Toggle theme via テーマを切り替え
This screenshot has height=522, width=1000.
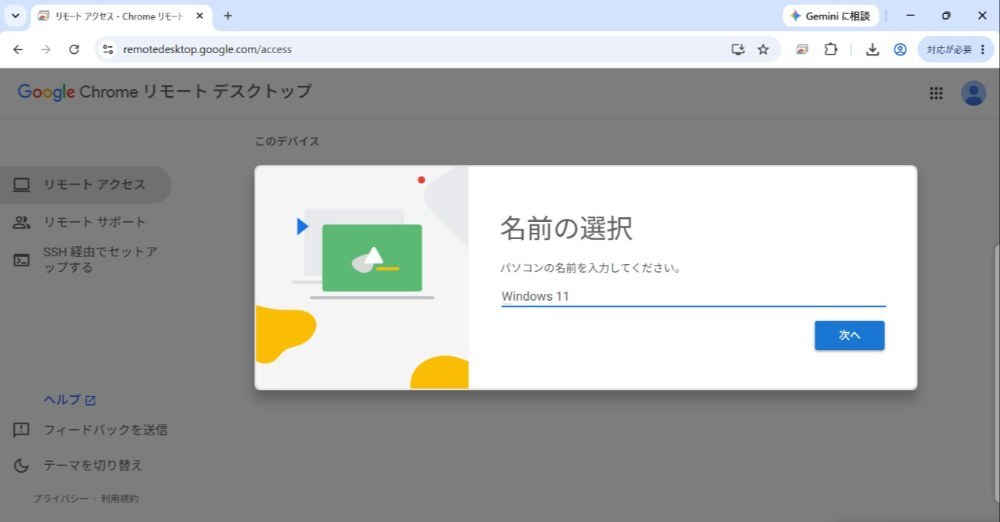click(x=78, y=465)
